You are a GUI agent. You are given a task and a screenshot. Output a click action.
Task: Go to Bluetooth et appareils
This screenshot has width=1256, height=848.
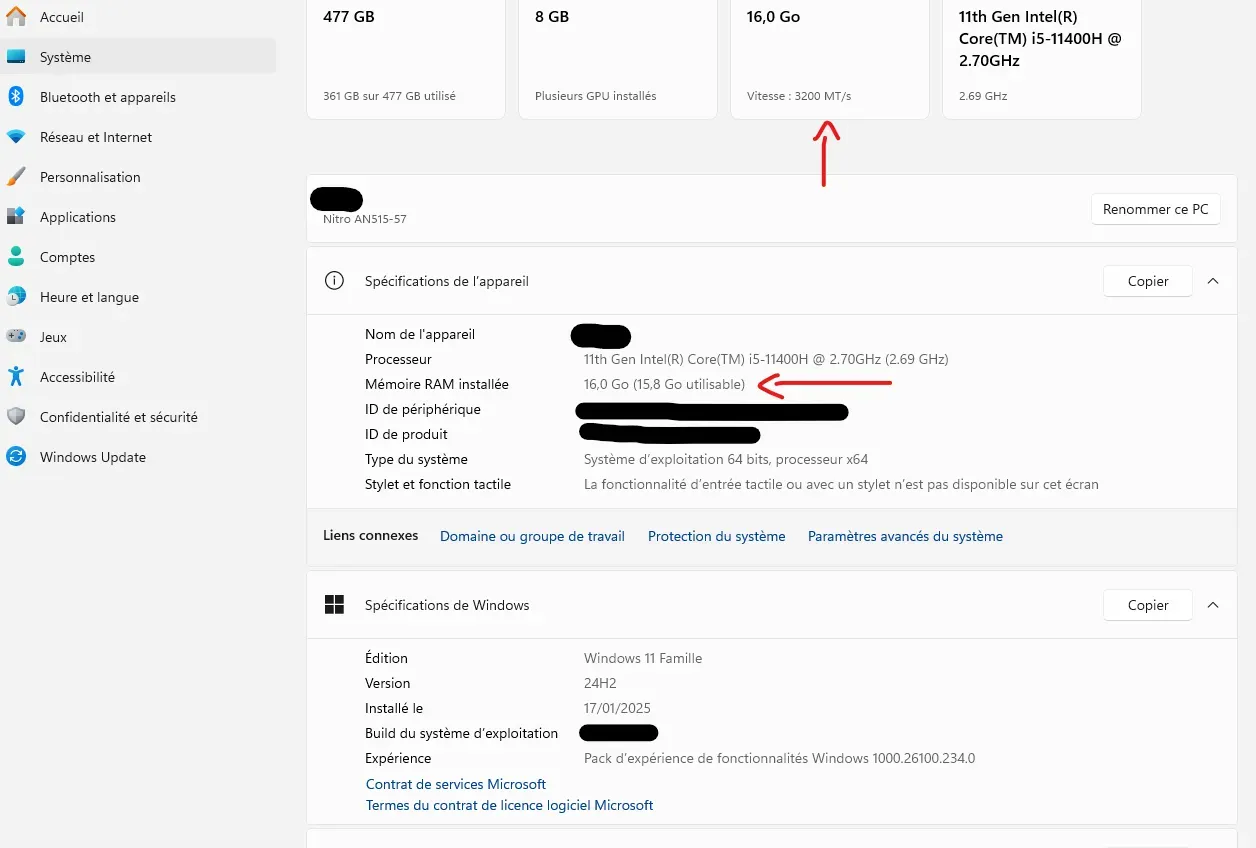(x=140, y=97)
